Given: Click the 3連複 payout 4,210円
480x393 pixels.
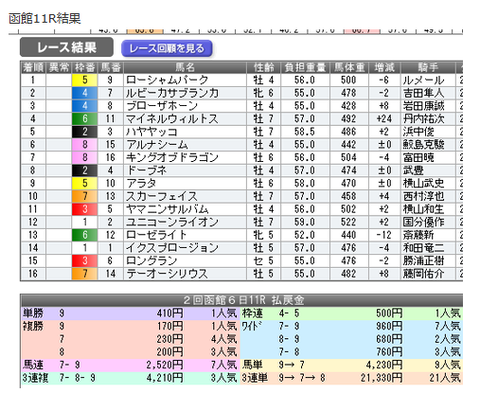Looking at the screenshot, I should coord(165,378).
